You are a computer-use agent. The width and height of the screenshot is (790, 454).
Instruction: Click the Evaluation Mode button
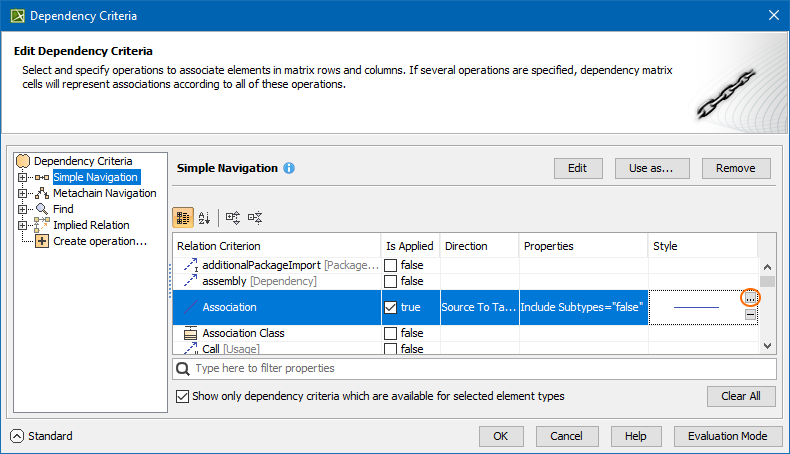click(727, 436)
